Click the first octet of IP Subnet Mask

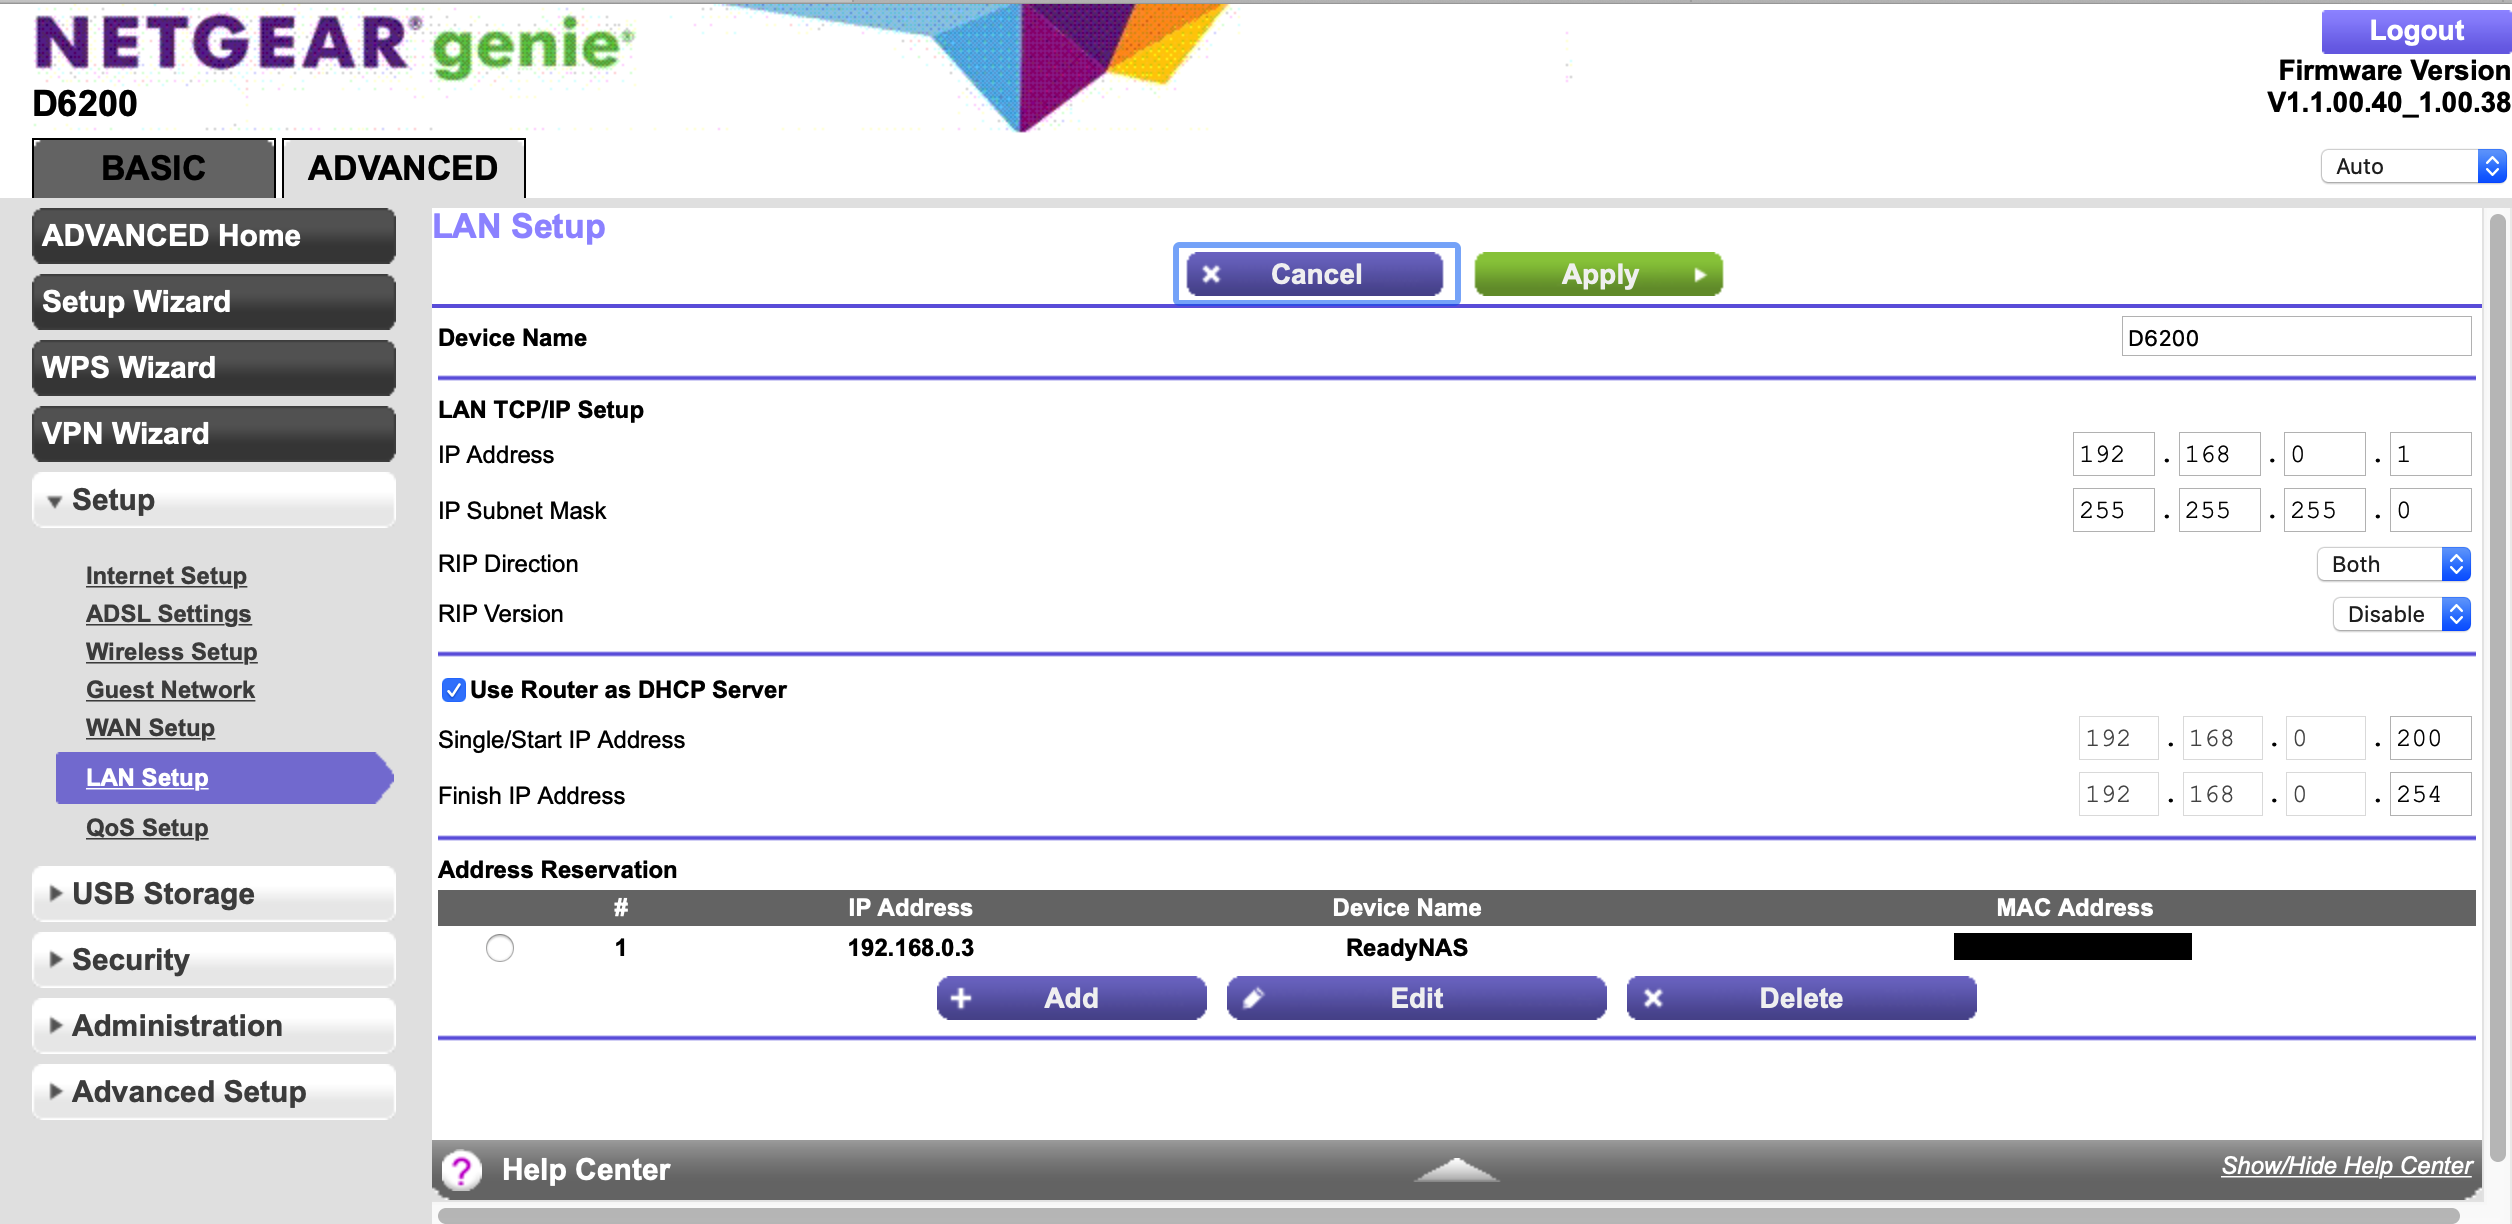tap(2113, 510)
